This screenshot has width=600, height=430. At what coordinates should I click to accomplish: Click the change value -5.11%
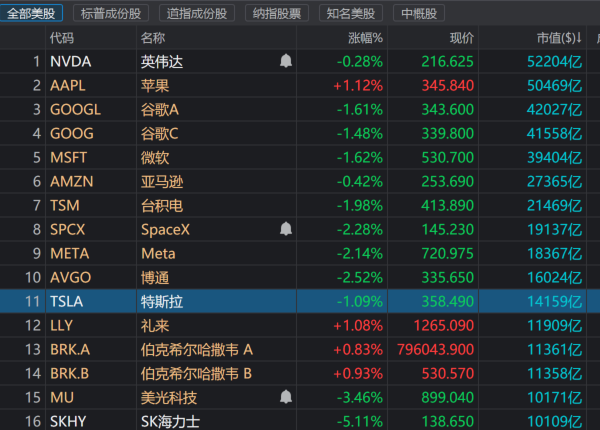[x=360, y=422]
